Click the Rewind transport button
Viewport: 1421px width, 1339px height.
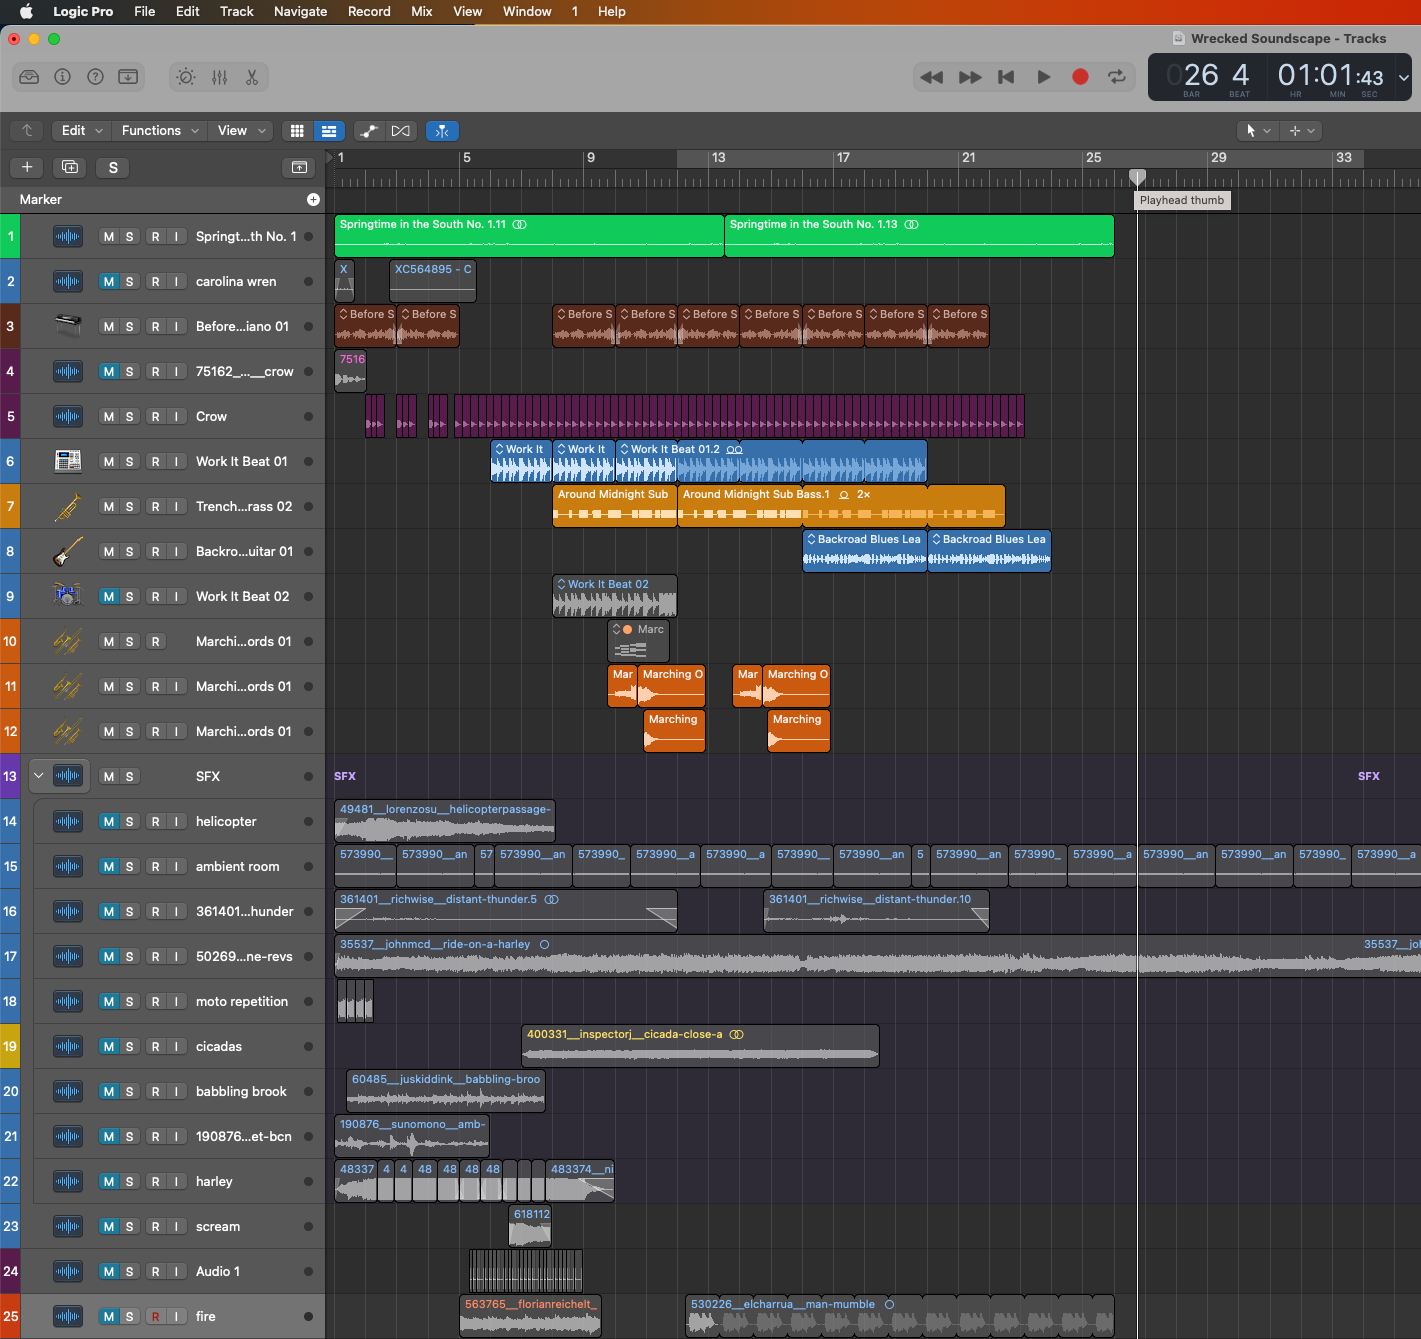[x=931, y=77]
